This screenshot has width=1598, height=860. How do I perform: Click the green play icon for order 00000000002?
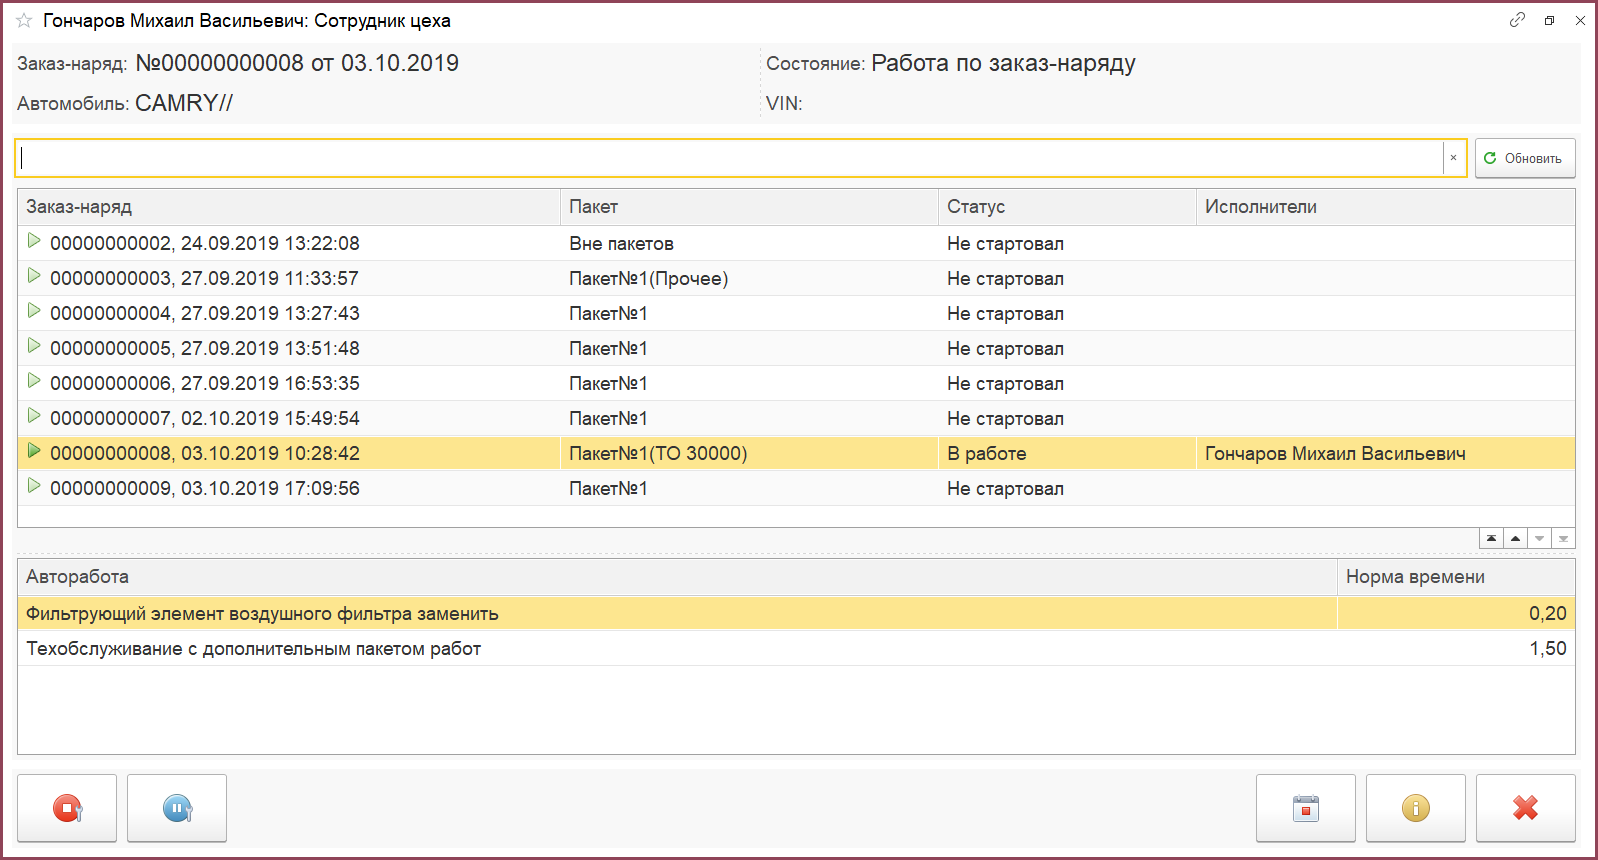tap(34, 241)
